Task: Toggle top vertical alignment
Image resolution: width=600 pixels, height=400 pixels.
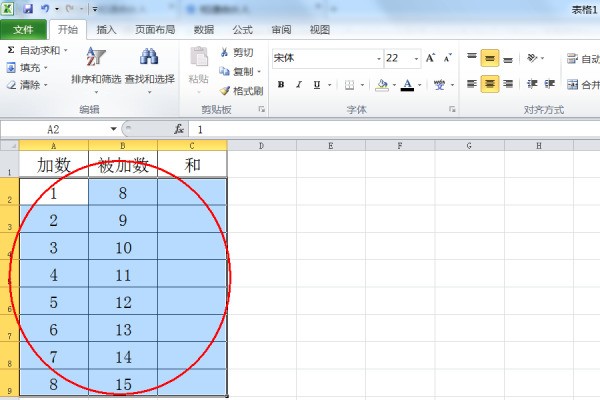Action: tap(472, 58)
